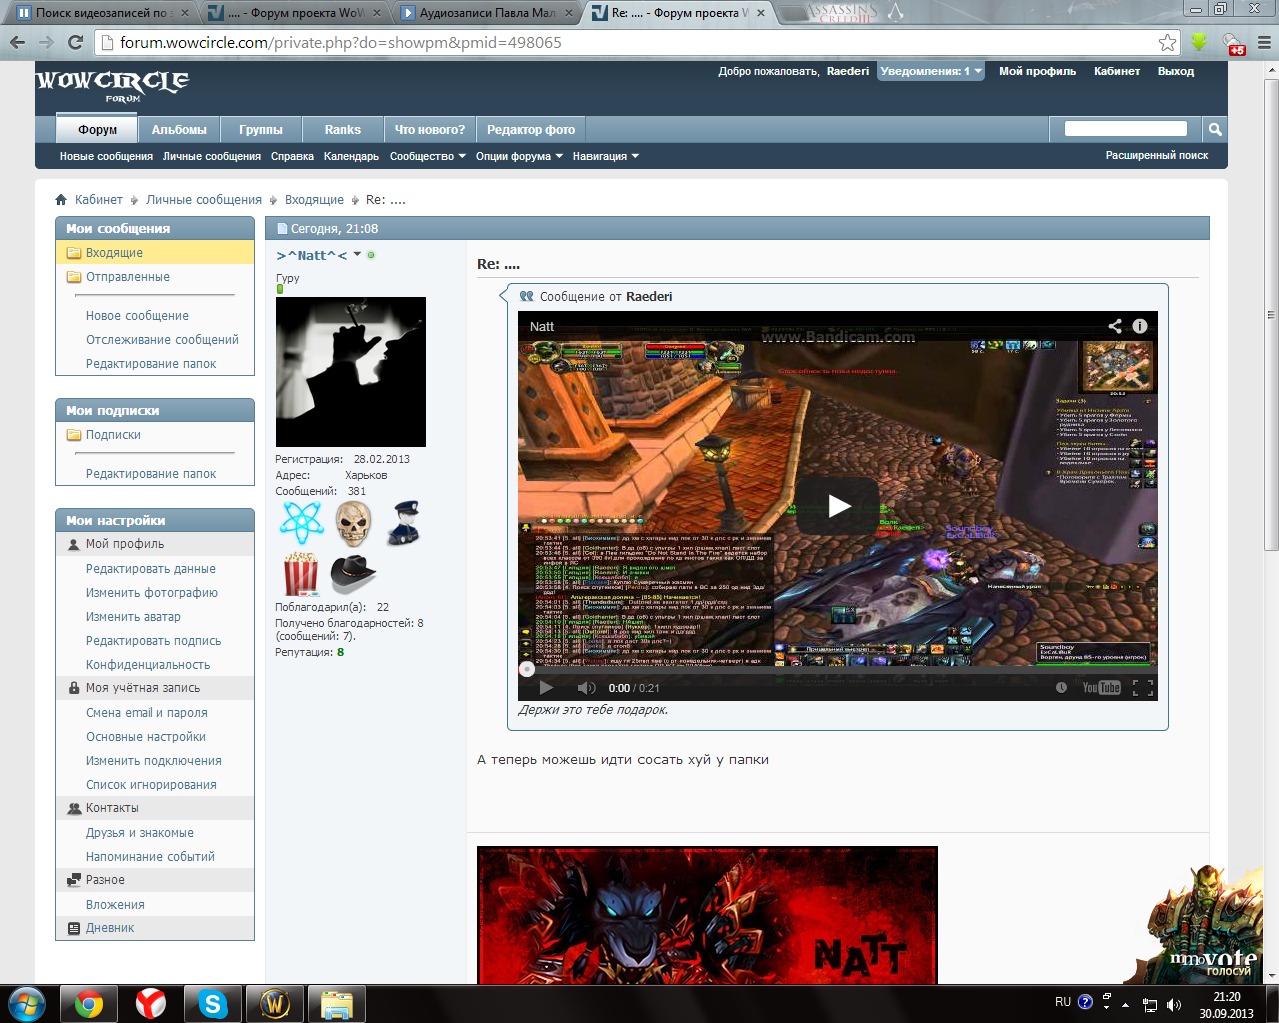The height and width of the screenshot is (1023, 1279).
Task: Click the WoWCircle forum logo
Action: pos(112,84)
